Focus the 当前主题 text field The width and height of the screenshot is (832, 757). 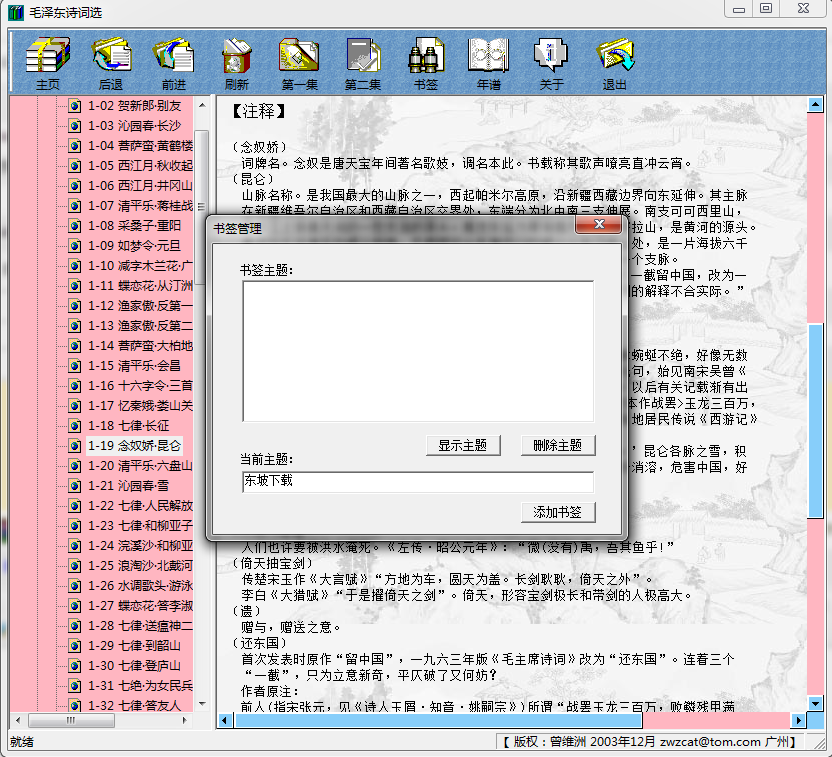pyautogui.click(x=418, y=482)
